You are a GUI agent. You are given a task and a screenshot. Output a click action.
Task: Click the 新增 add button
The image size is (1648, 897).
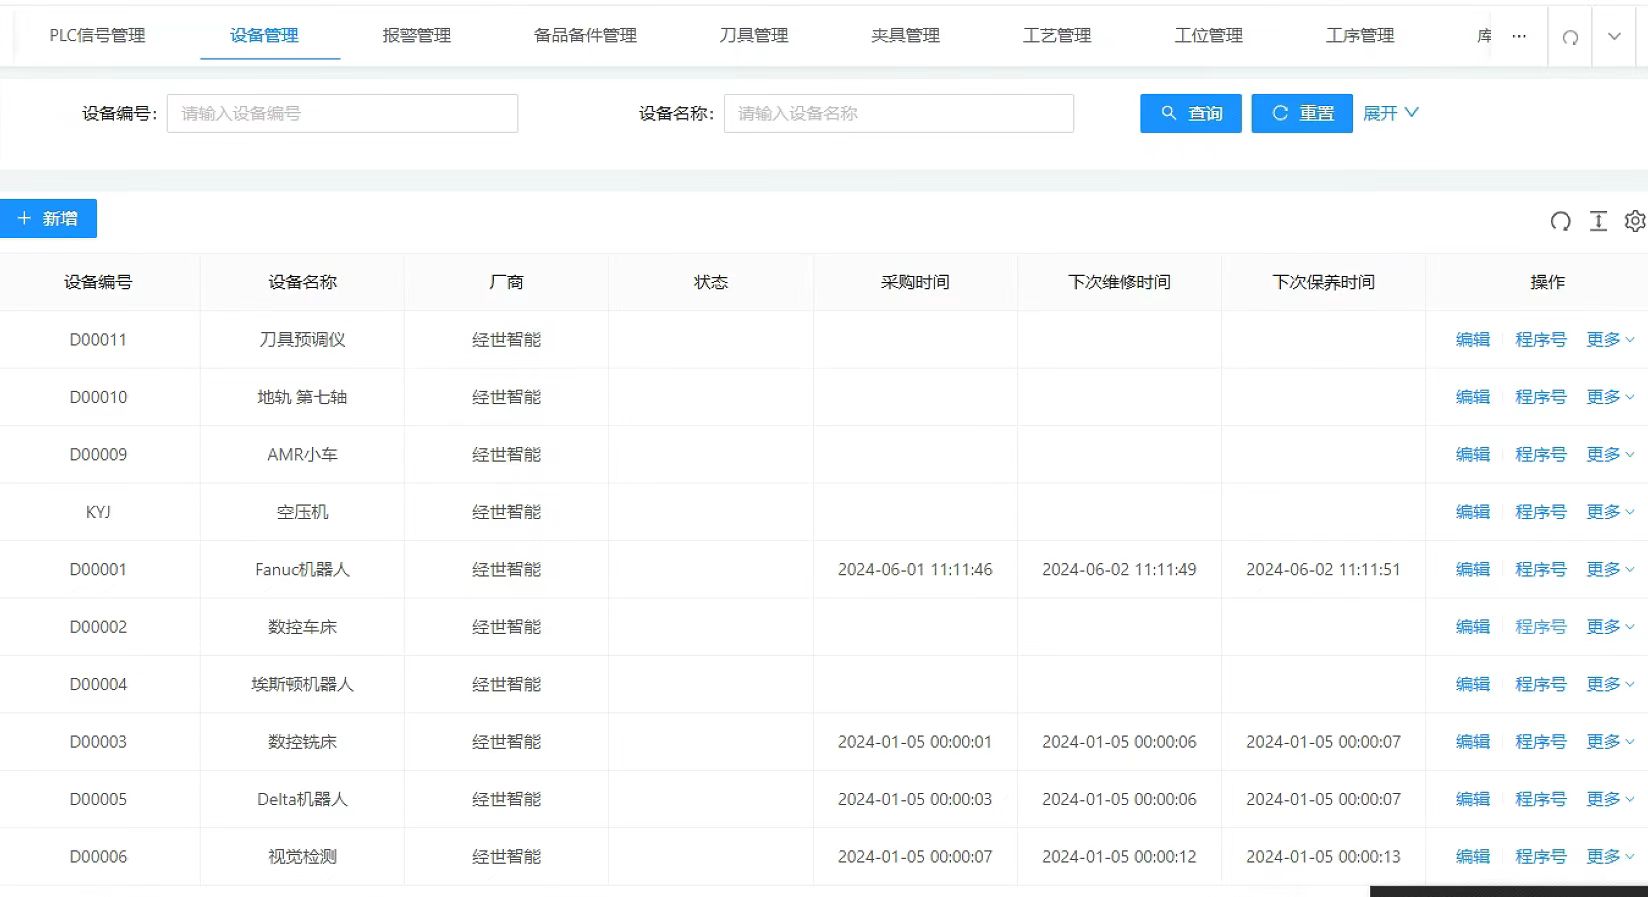point(48,219)
